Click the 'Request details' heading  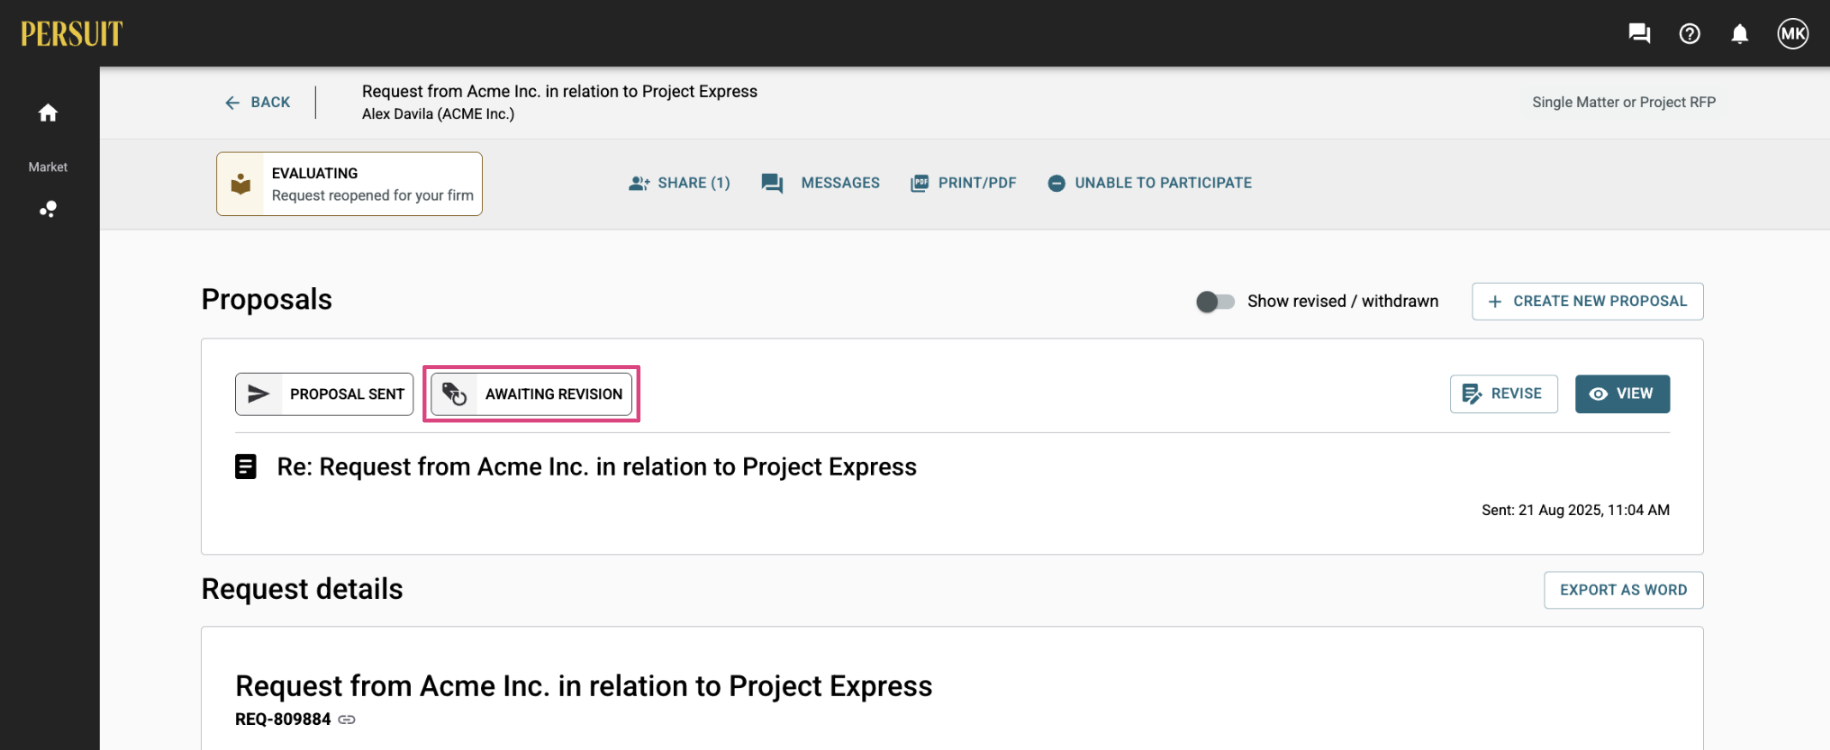point(302,589)
